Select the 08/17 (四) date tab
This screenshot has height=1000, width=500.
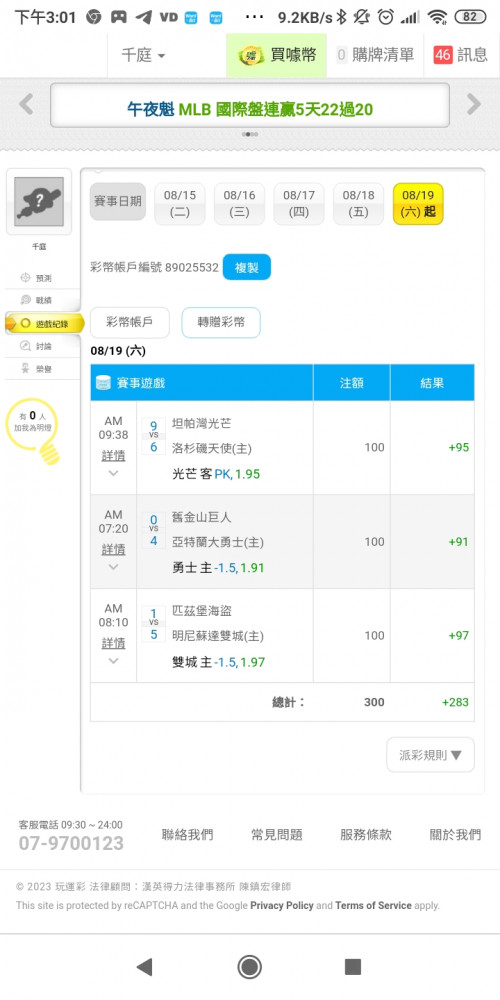point(299,204)
